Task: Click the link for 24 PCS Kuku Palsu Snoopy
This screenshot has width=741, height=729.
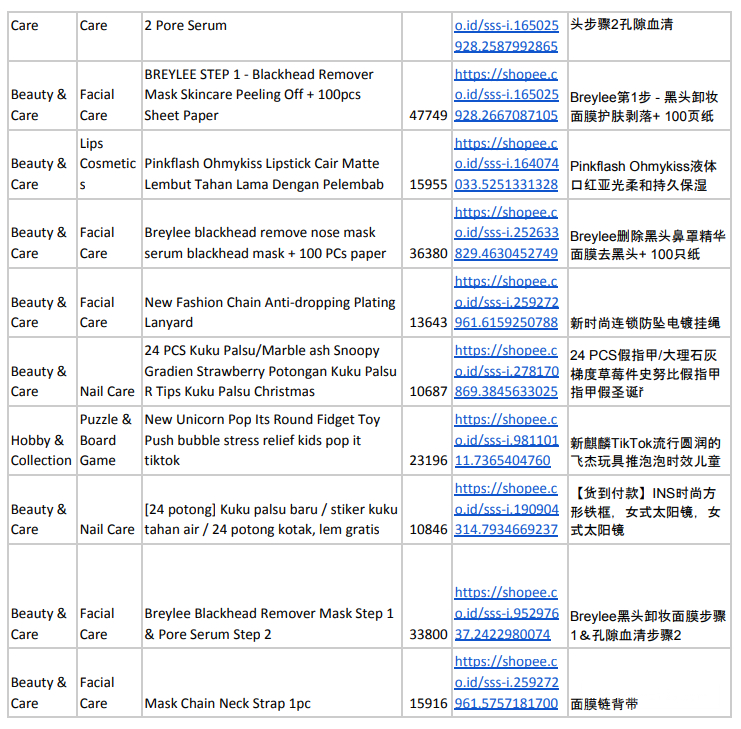Action: [x=506, y=371]
